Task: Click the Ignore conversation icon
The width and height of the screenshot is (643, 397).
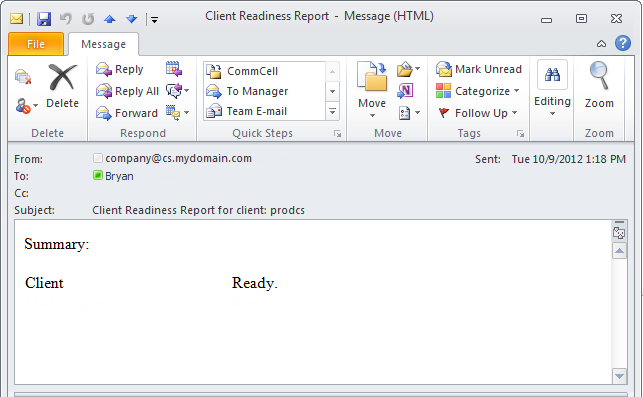Action: pos(23,77)
